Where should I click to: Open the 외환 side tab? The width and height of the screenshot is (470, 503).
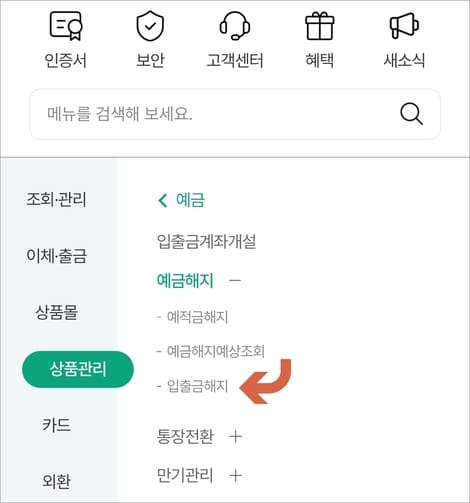(56, 481)
